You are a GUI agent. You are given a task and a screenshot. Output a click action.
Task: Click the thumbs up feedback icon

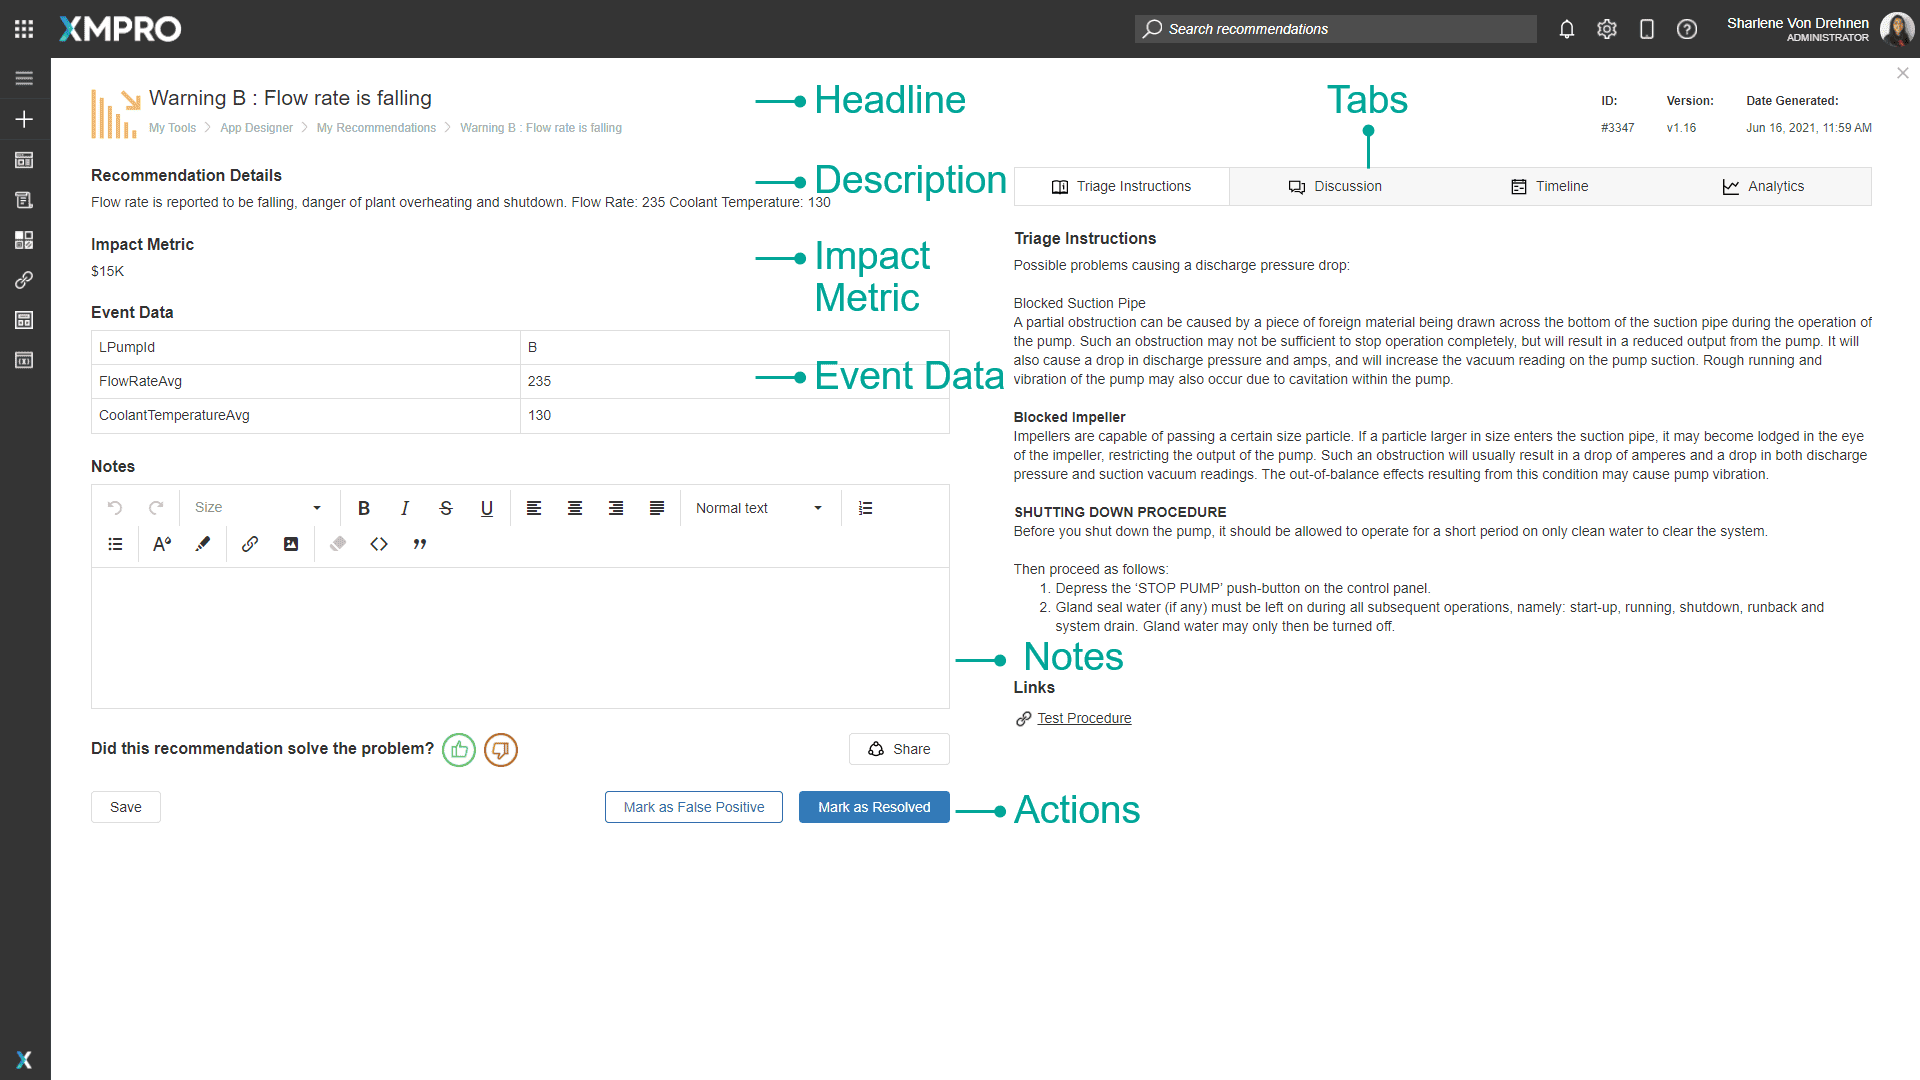[459, 750]
